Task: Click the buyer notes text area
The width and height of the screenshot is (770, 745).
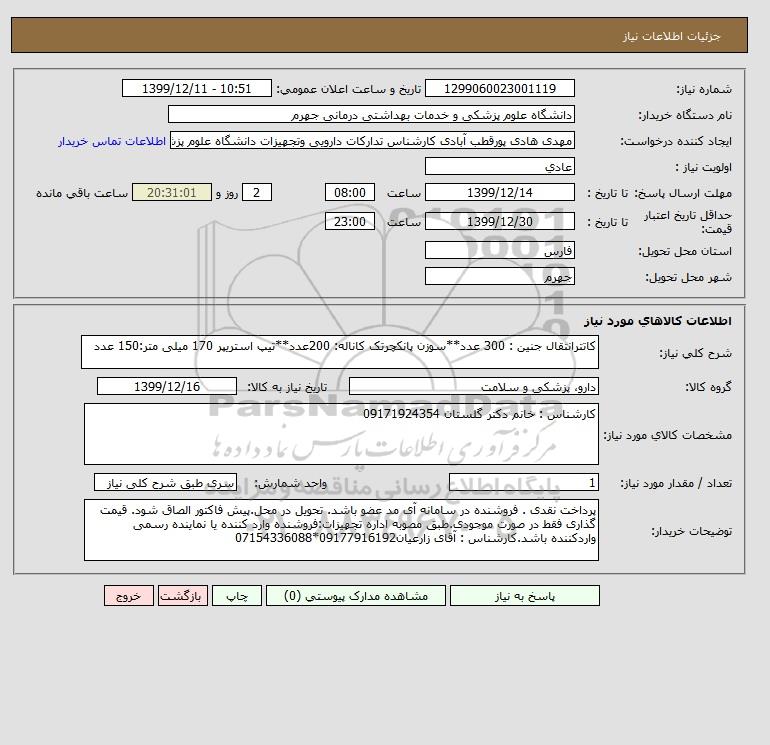Action: point(341,530)
